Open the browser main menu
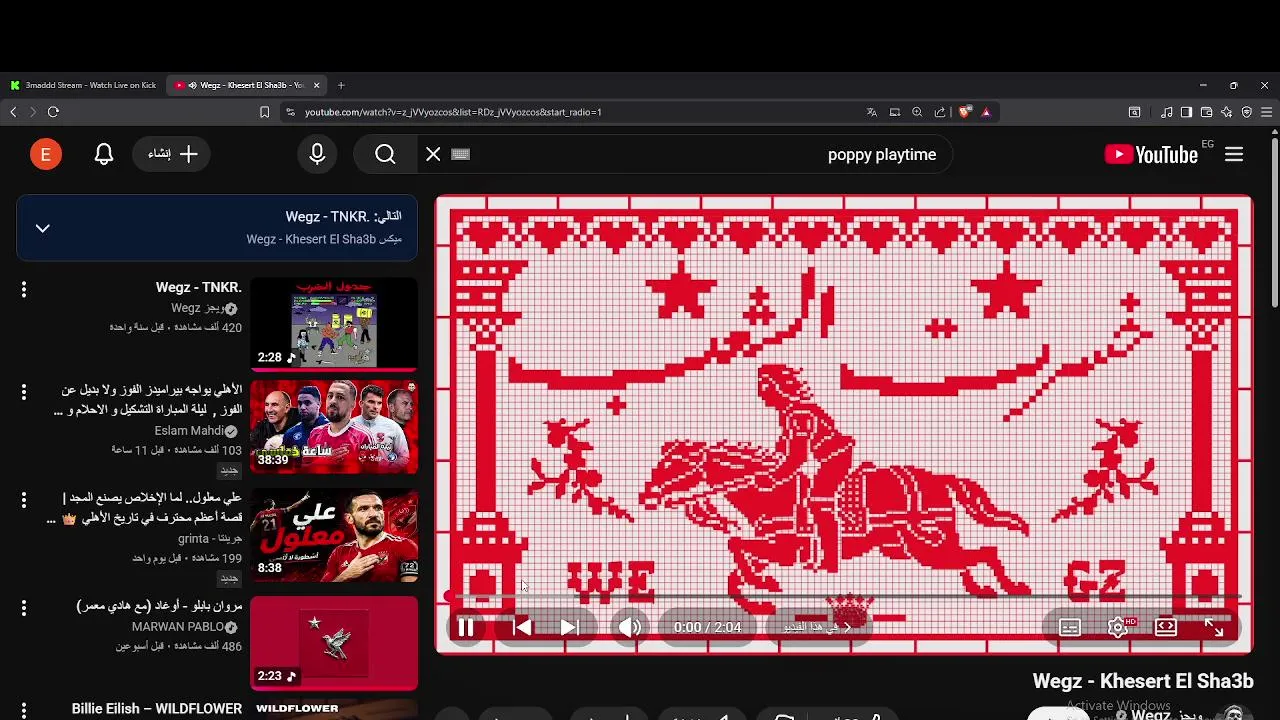 [x=1267, y=112]
